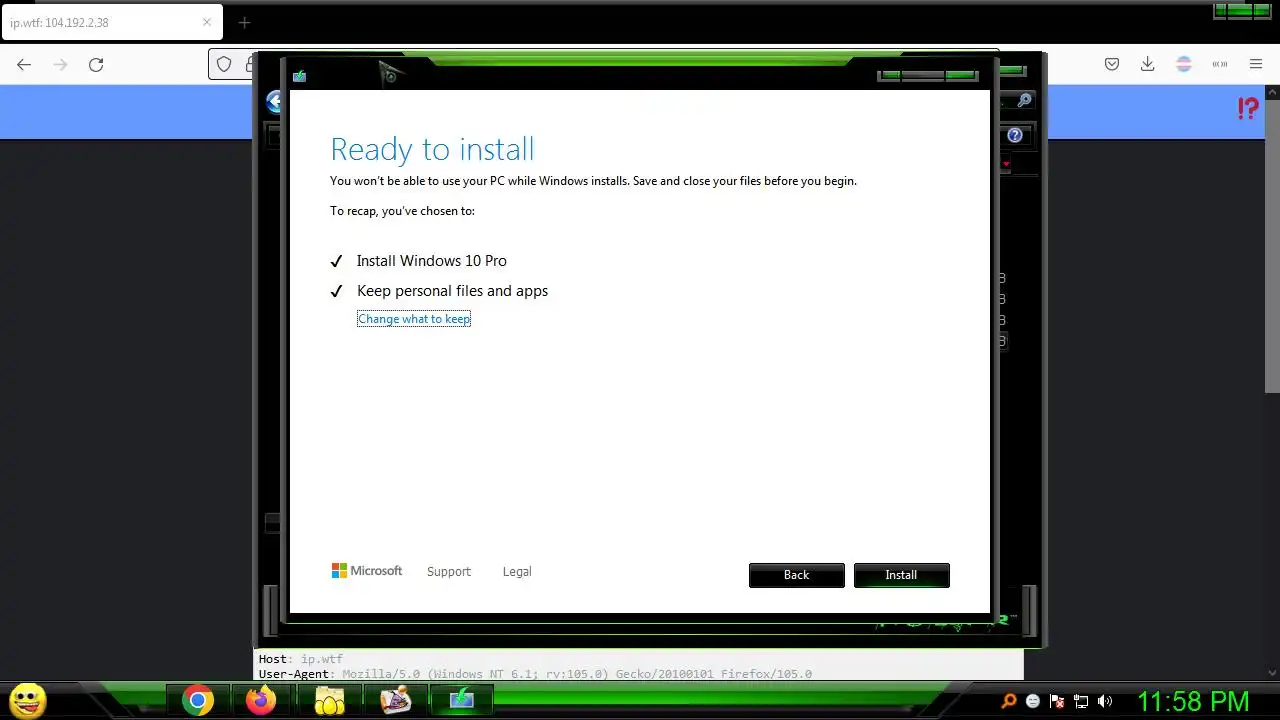Click the Install button
Viewport: 1280px width, 720px height.
pos(901,575)
